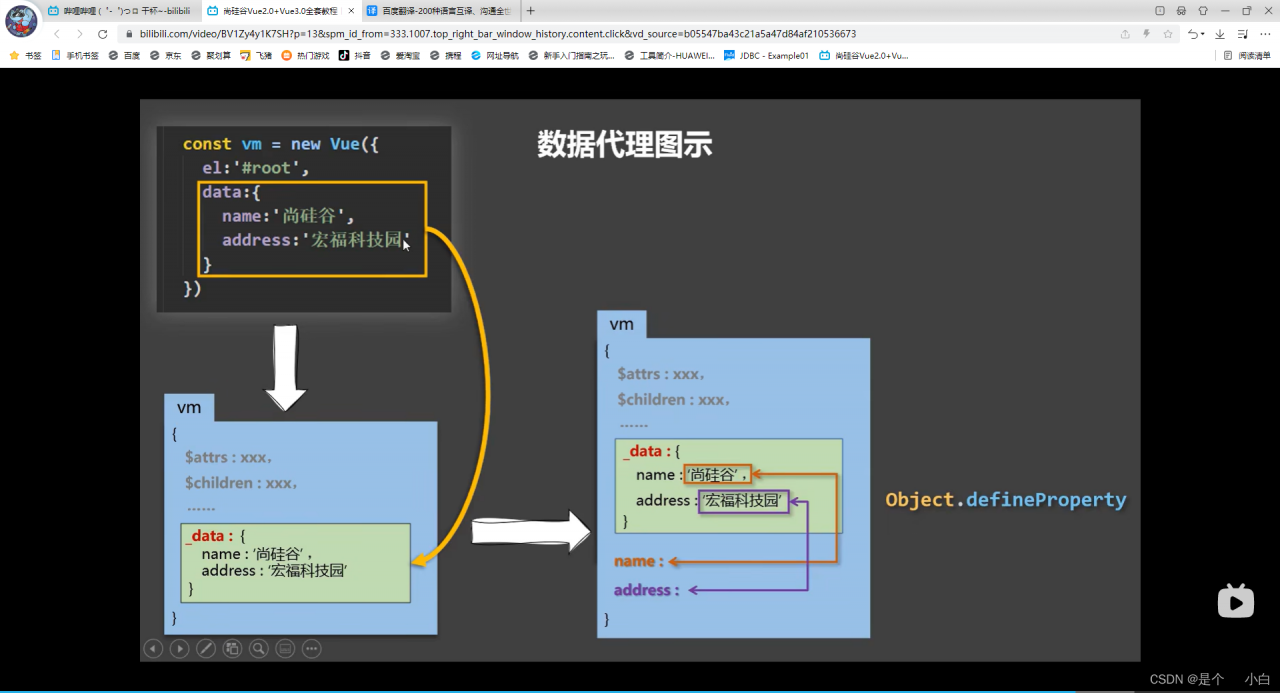The image size is (1280, 693).
Task: Toggle subtitles in slideshow controls
Action: (x=285, y=649)
